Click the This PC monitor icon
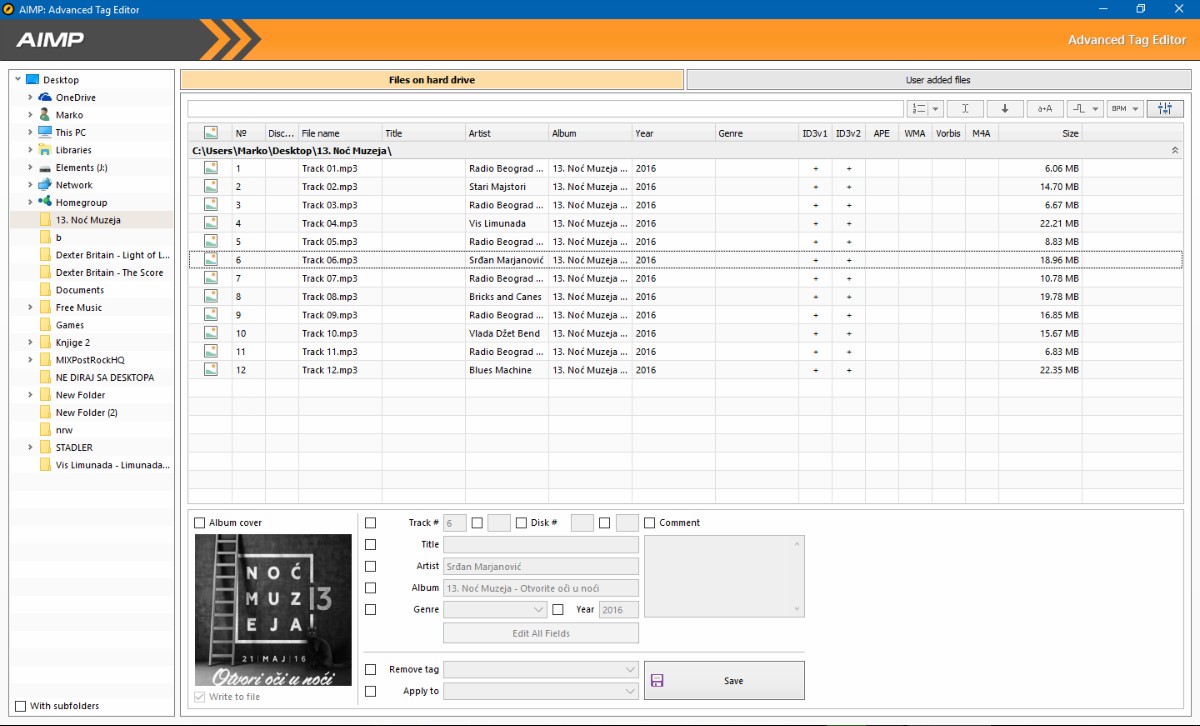Image resolution: width=1200 pixels, height=726 pixels. pos(45,132)
